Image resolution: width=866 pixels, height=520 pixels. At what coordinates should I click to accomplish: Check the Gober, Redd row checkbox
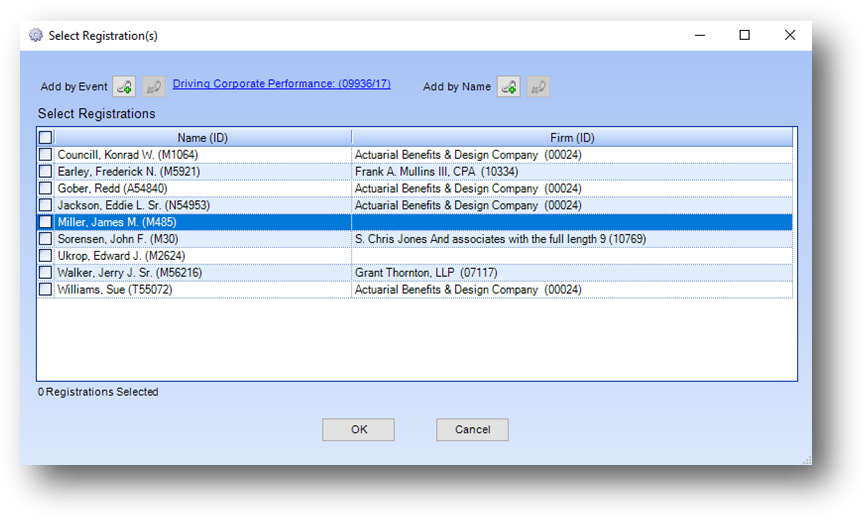coord(45,188)
